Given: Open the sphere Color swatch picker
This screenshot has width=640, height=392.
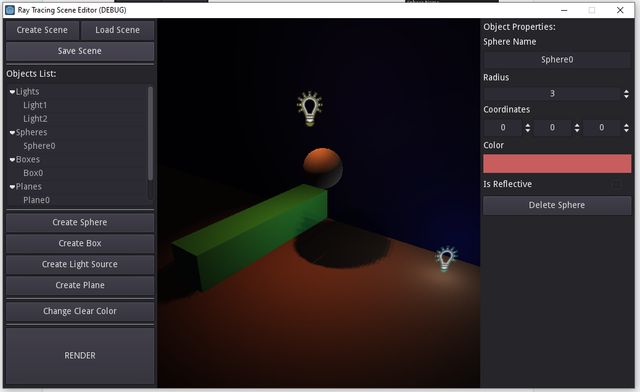Looking at the screenshot, I should 557,164.
